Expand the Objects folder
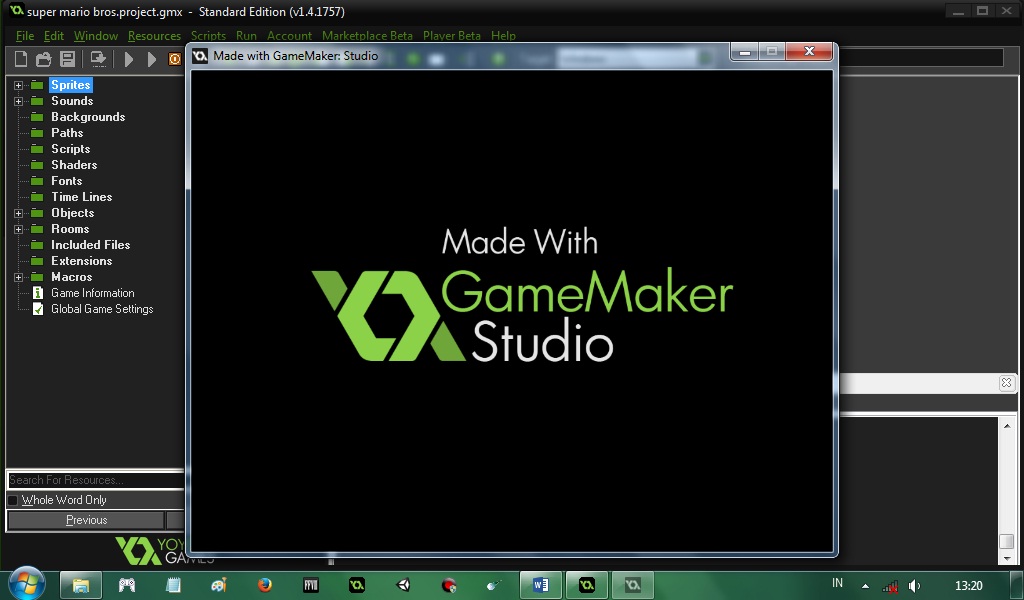1024x600 pixels. point(17,213)
